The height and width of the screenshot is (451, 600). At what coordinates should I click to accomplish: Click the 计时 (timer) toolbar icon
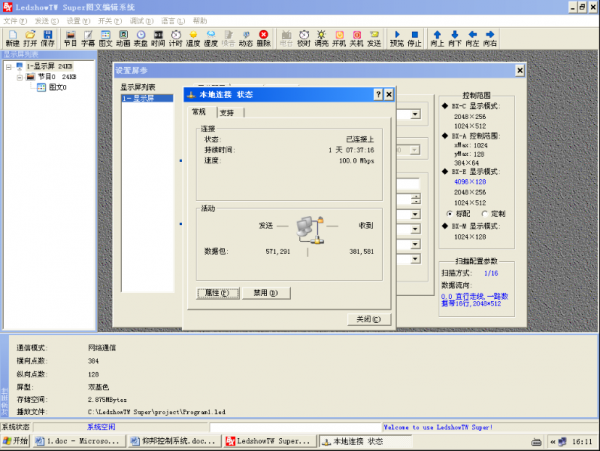pyautogui.click(x=176, y=39)
